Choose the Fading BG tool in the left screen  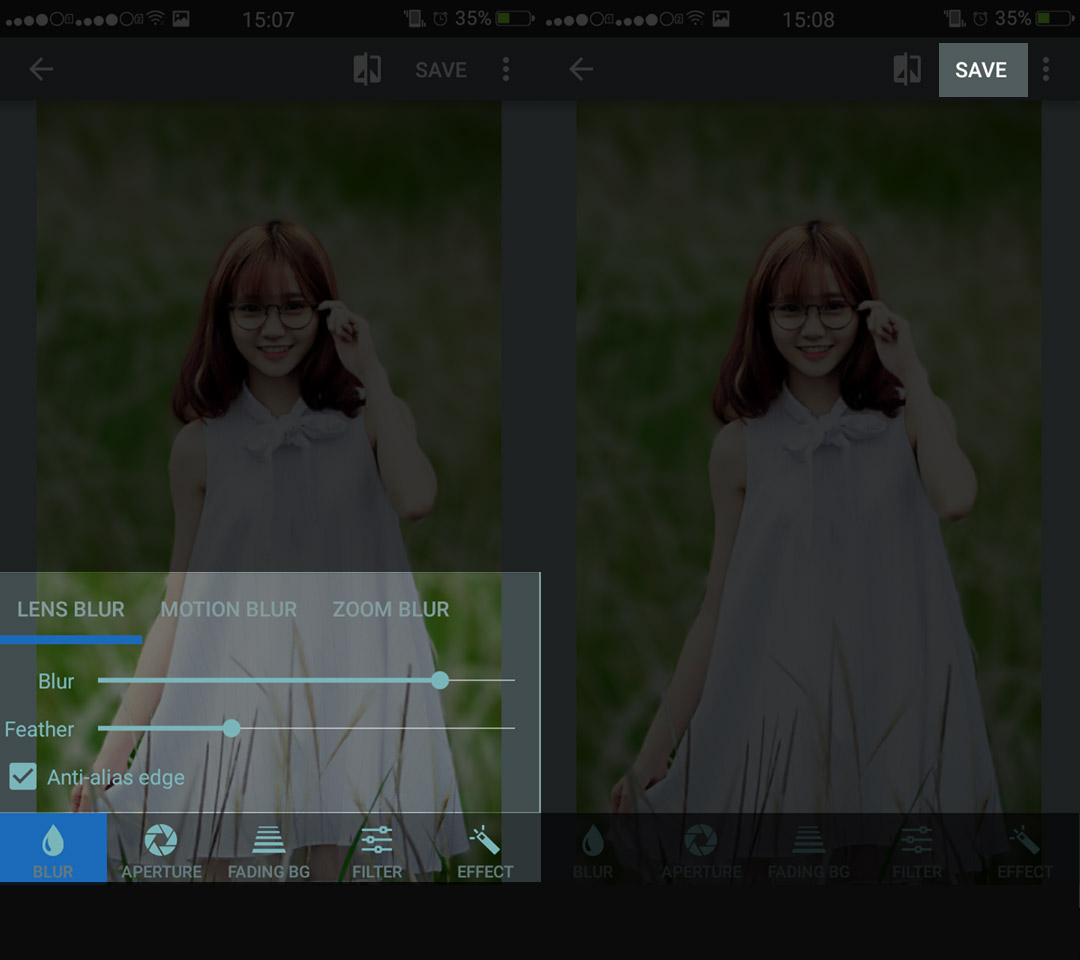pos(268,848)
